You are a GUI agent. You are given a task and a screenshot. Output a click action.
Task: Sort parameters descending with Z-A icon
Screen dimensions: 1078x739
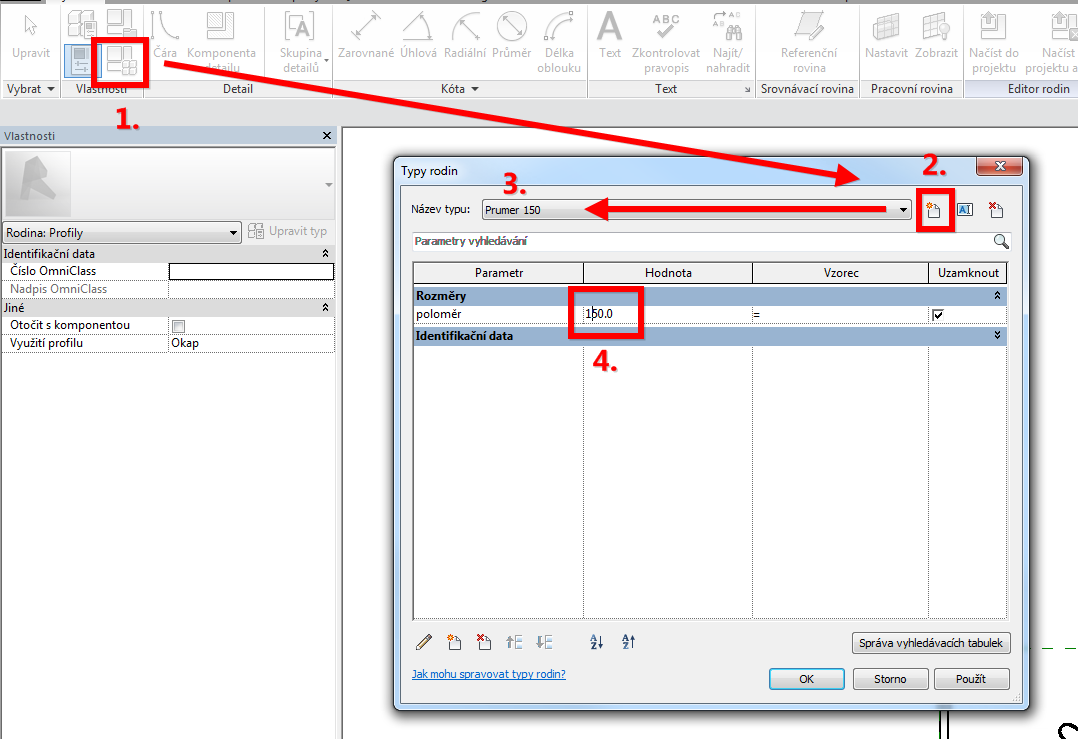pos(629,642)
